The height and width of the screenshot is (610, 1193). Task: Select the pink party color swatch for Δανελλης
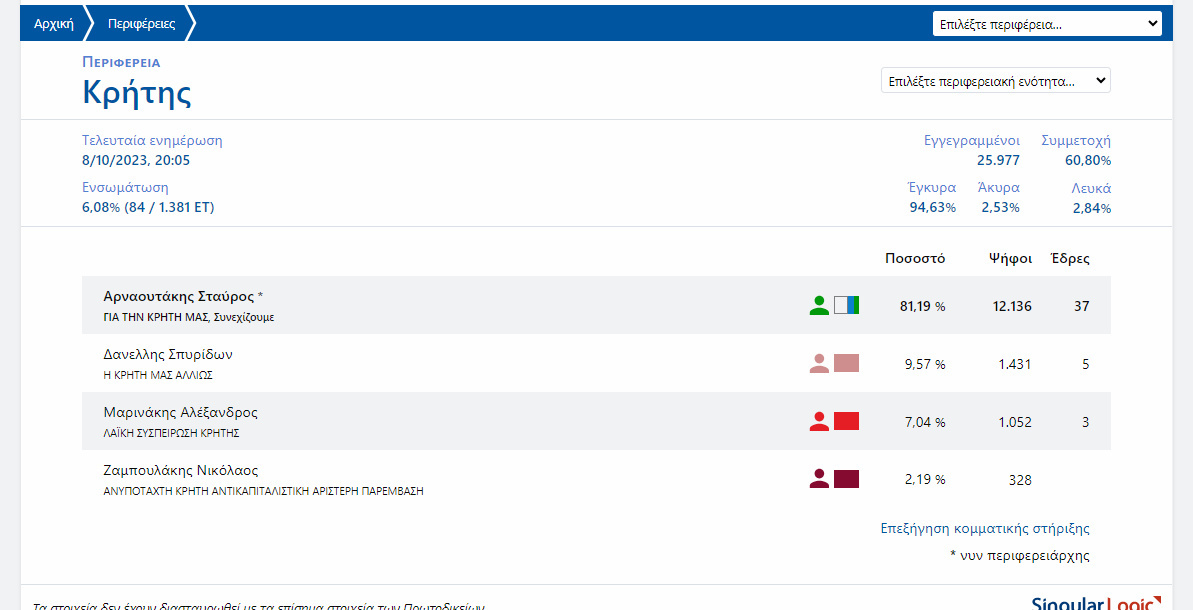click(846, 363)
